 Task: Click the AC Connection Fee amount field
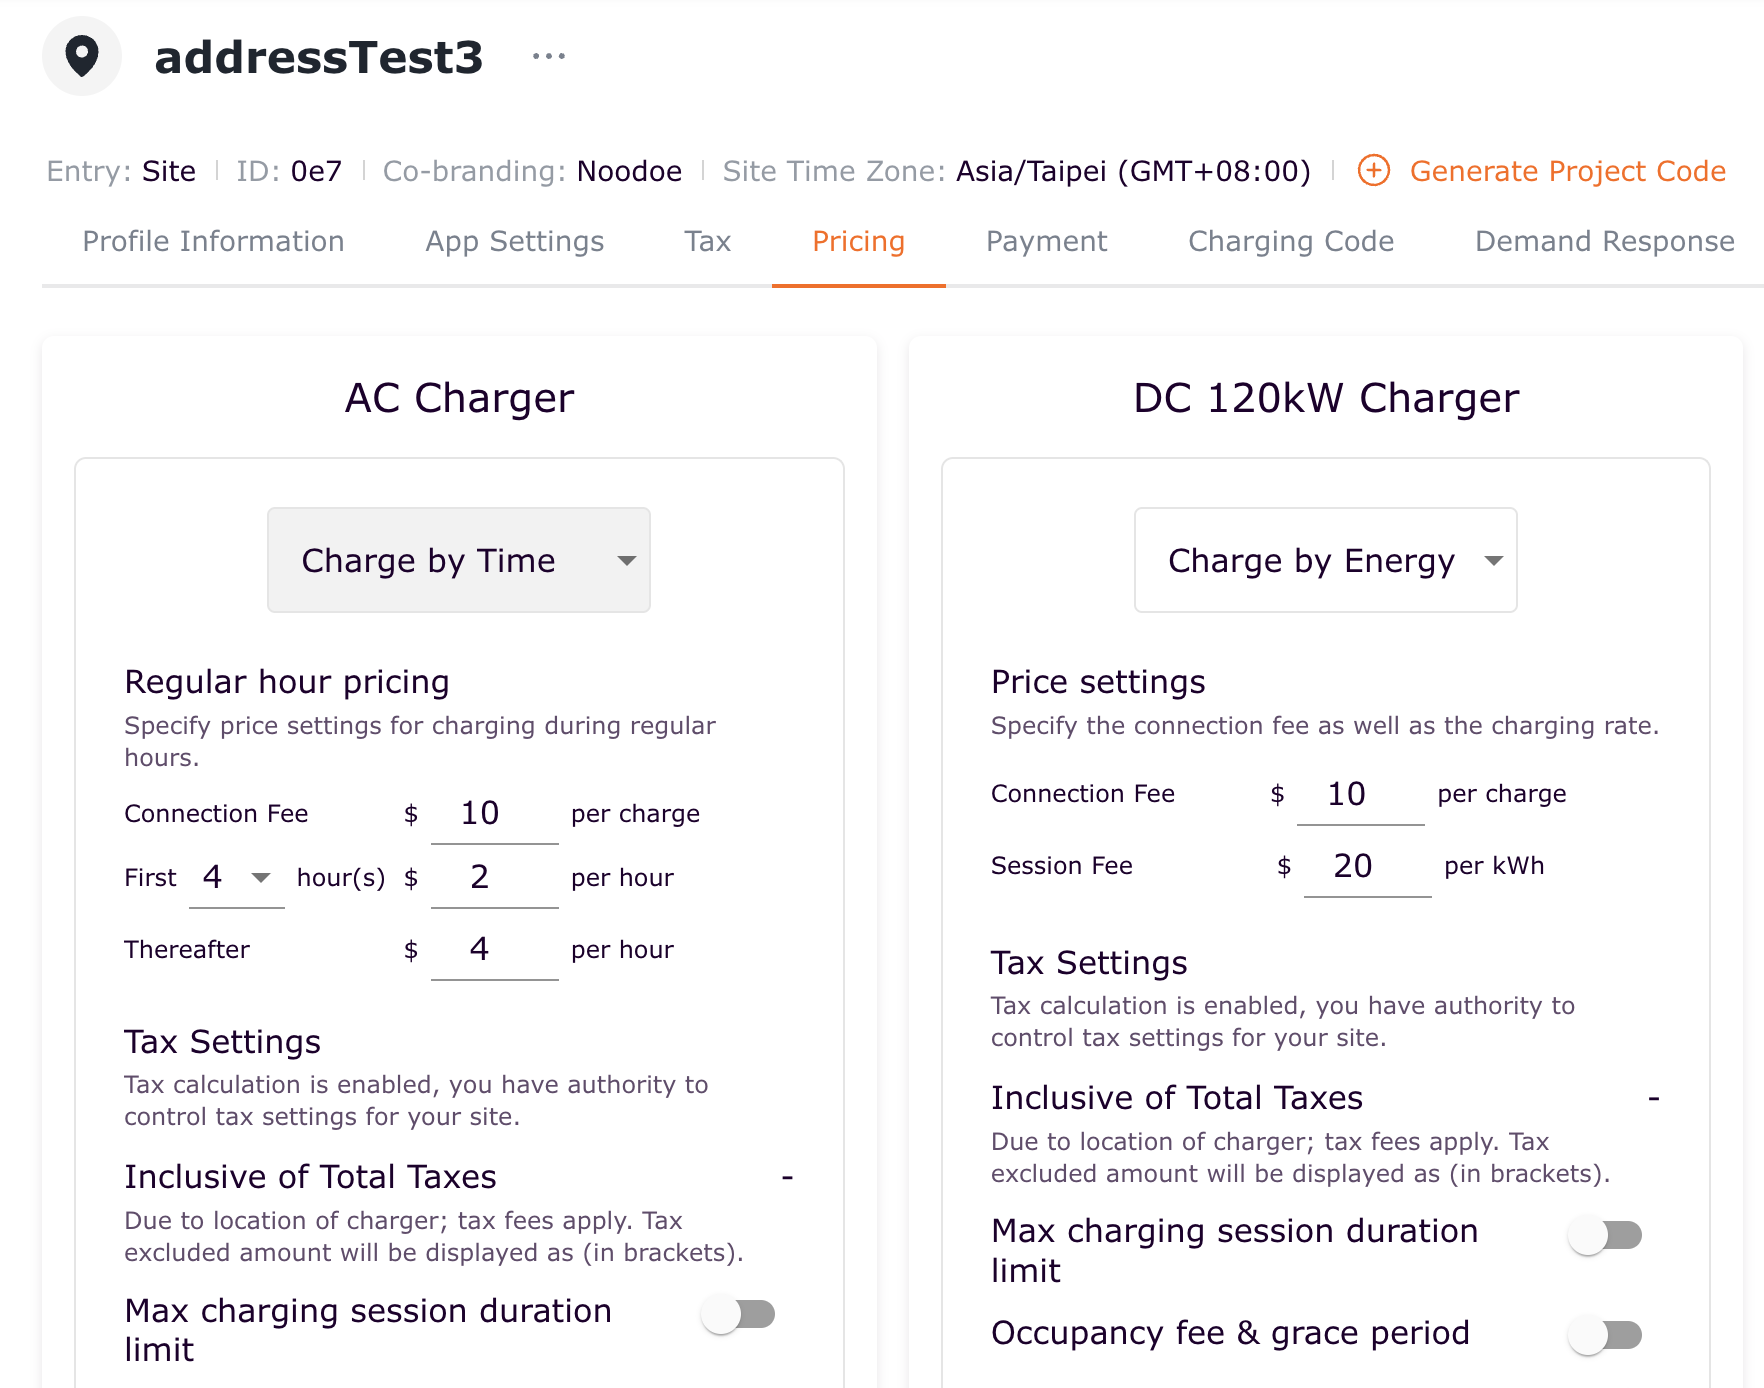click(494, 814)
